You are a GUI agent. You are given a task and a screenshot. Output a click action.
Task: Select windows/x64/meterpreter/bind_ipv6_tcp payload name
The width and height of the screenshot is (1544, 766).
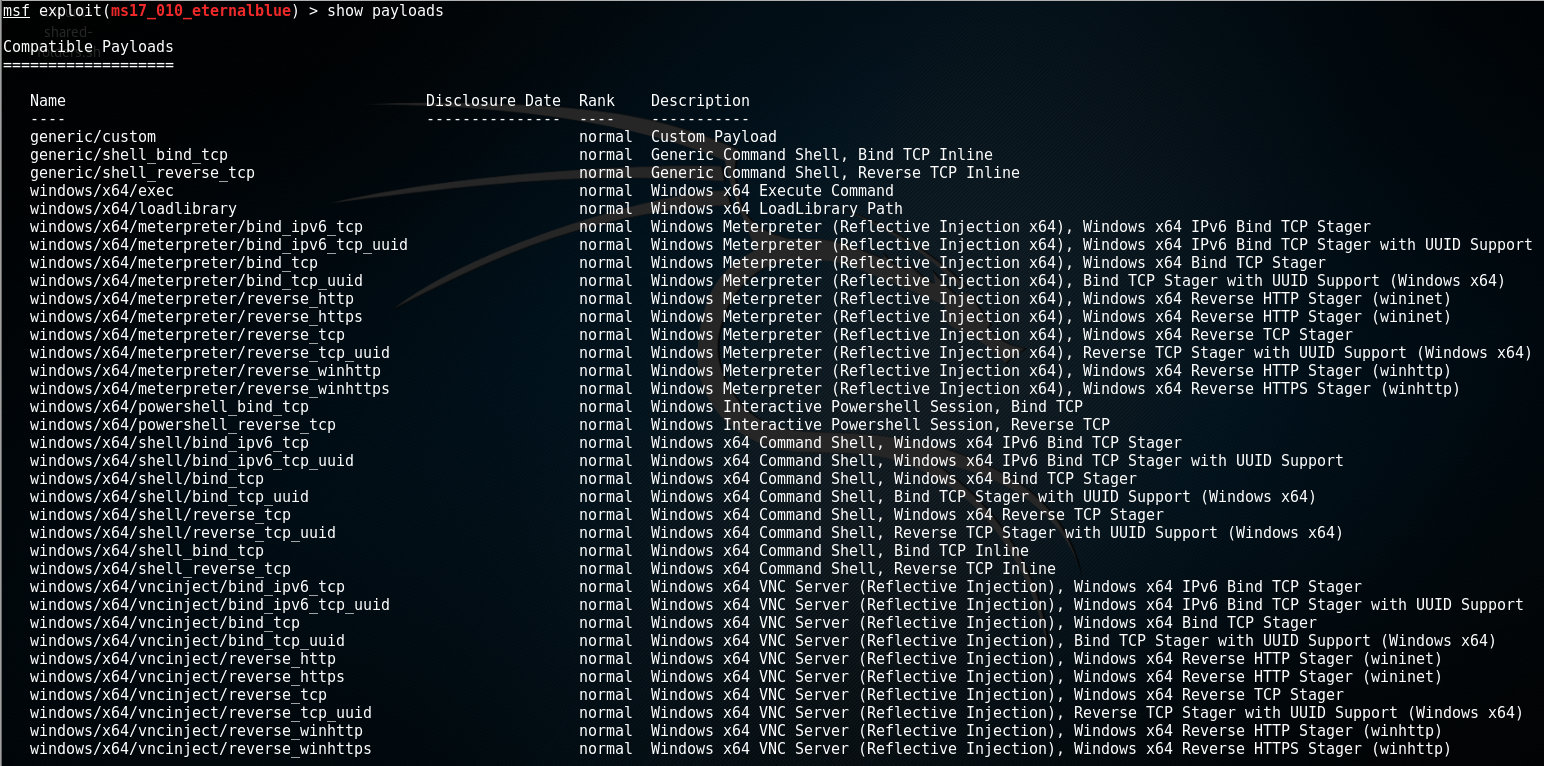tap(196, 227)
